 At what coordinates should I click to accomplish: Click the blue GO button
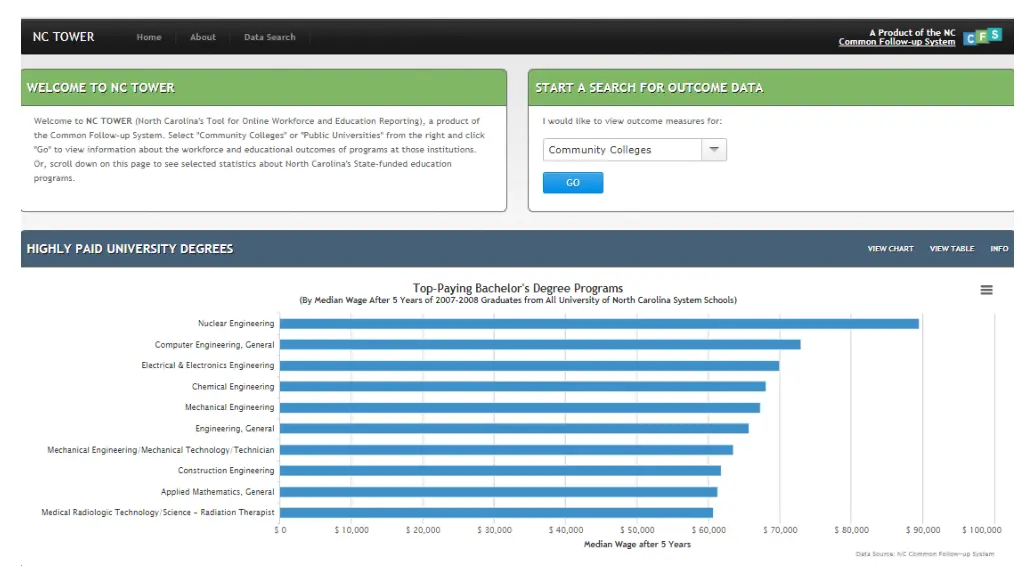click(x=573, y=183)
